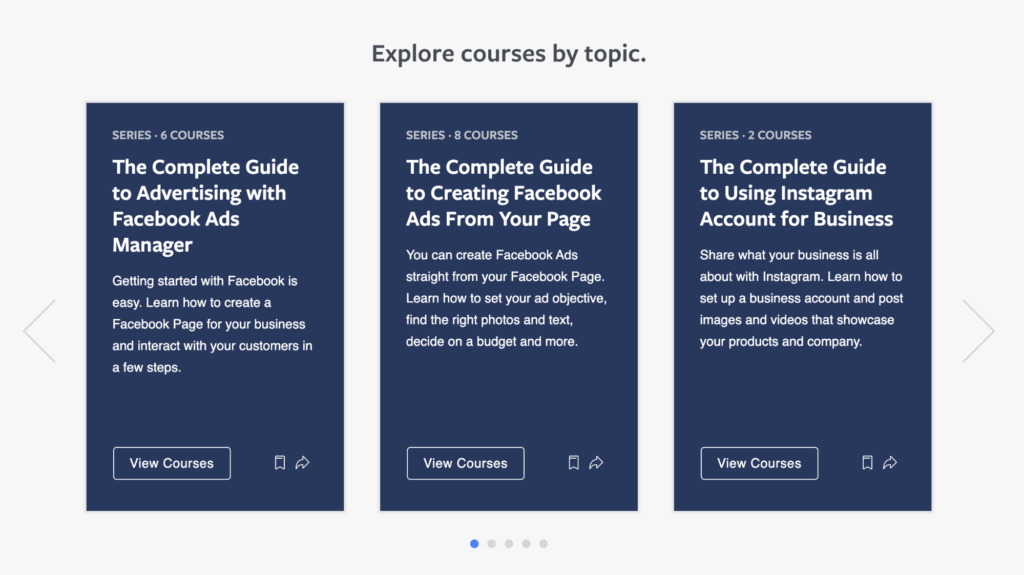The width and height of the screenshot is (1024, 575).
Task: Bookmark the Creating Facebook Ads From Your Page series
Action: point(573,463)
